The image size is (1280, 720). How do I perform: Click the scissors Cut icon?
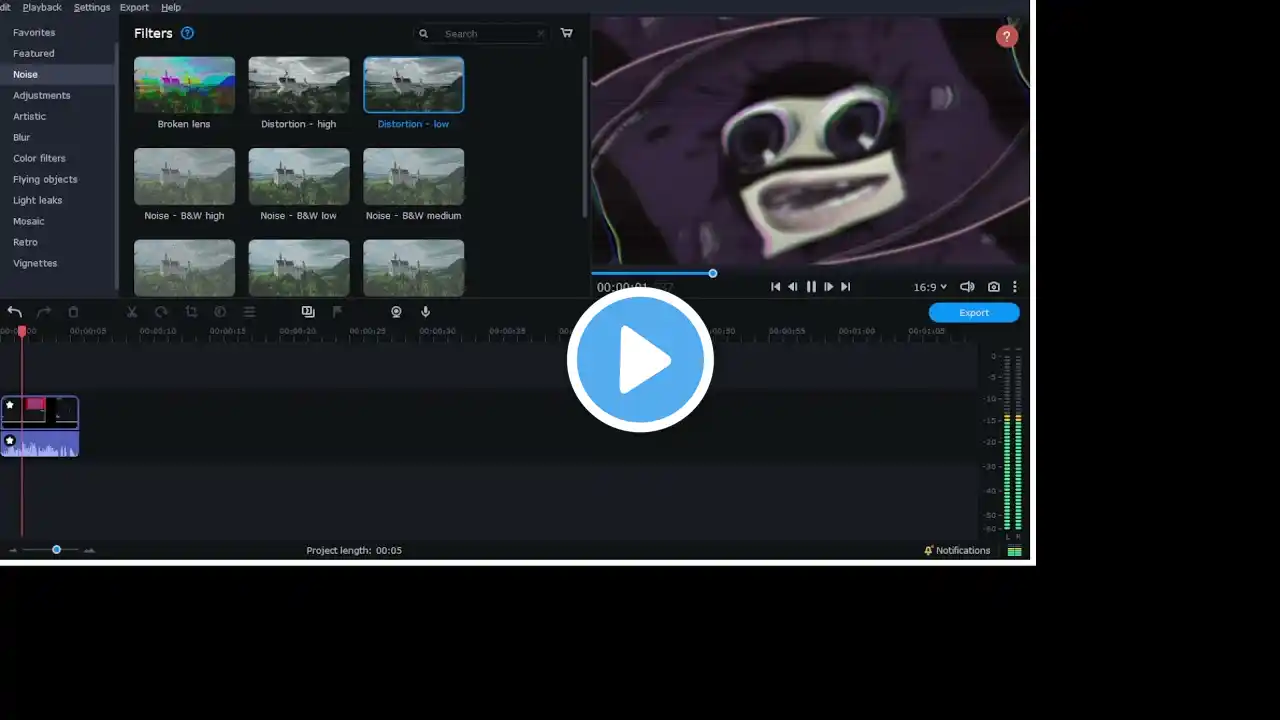pos(131,312)
